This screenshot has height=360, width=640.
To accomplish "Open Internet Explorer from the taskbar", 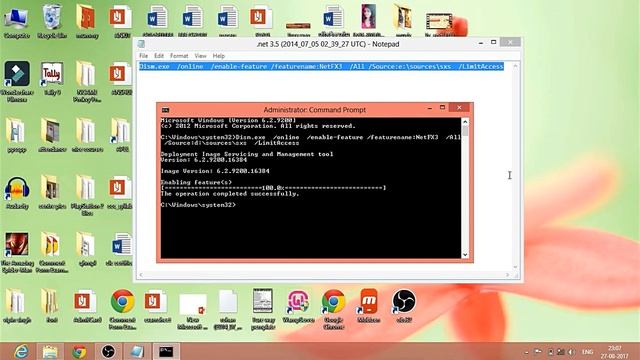I will pos(21,351).
